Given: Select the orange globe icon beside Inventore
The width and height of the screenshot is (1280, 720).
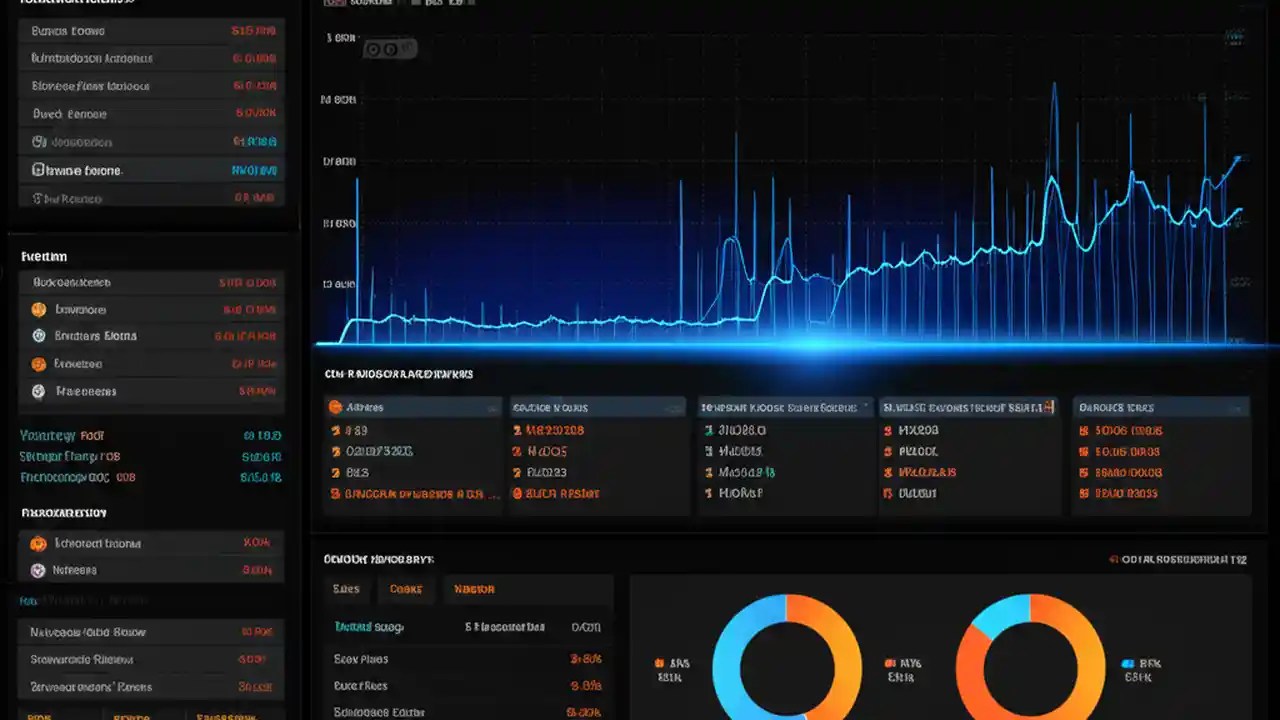Looking at the screenshot, I should pyautogui.click(x=38, y=309).
